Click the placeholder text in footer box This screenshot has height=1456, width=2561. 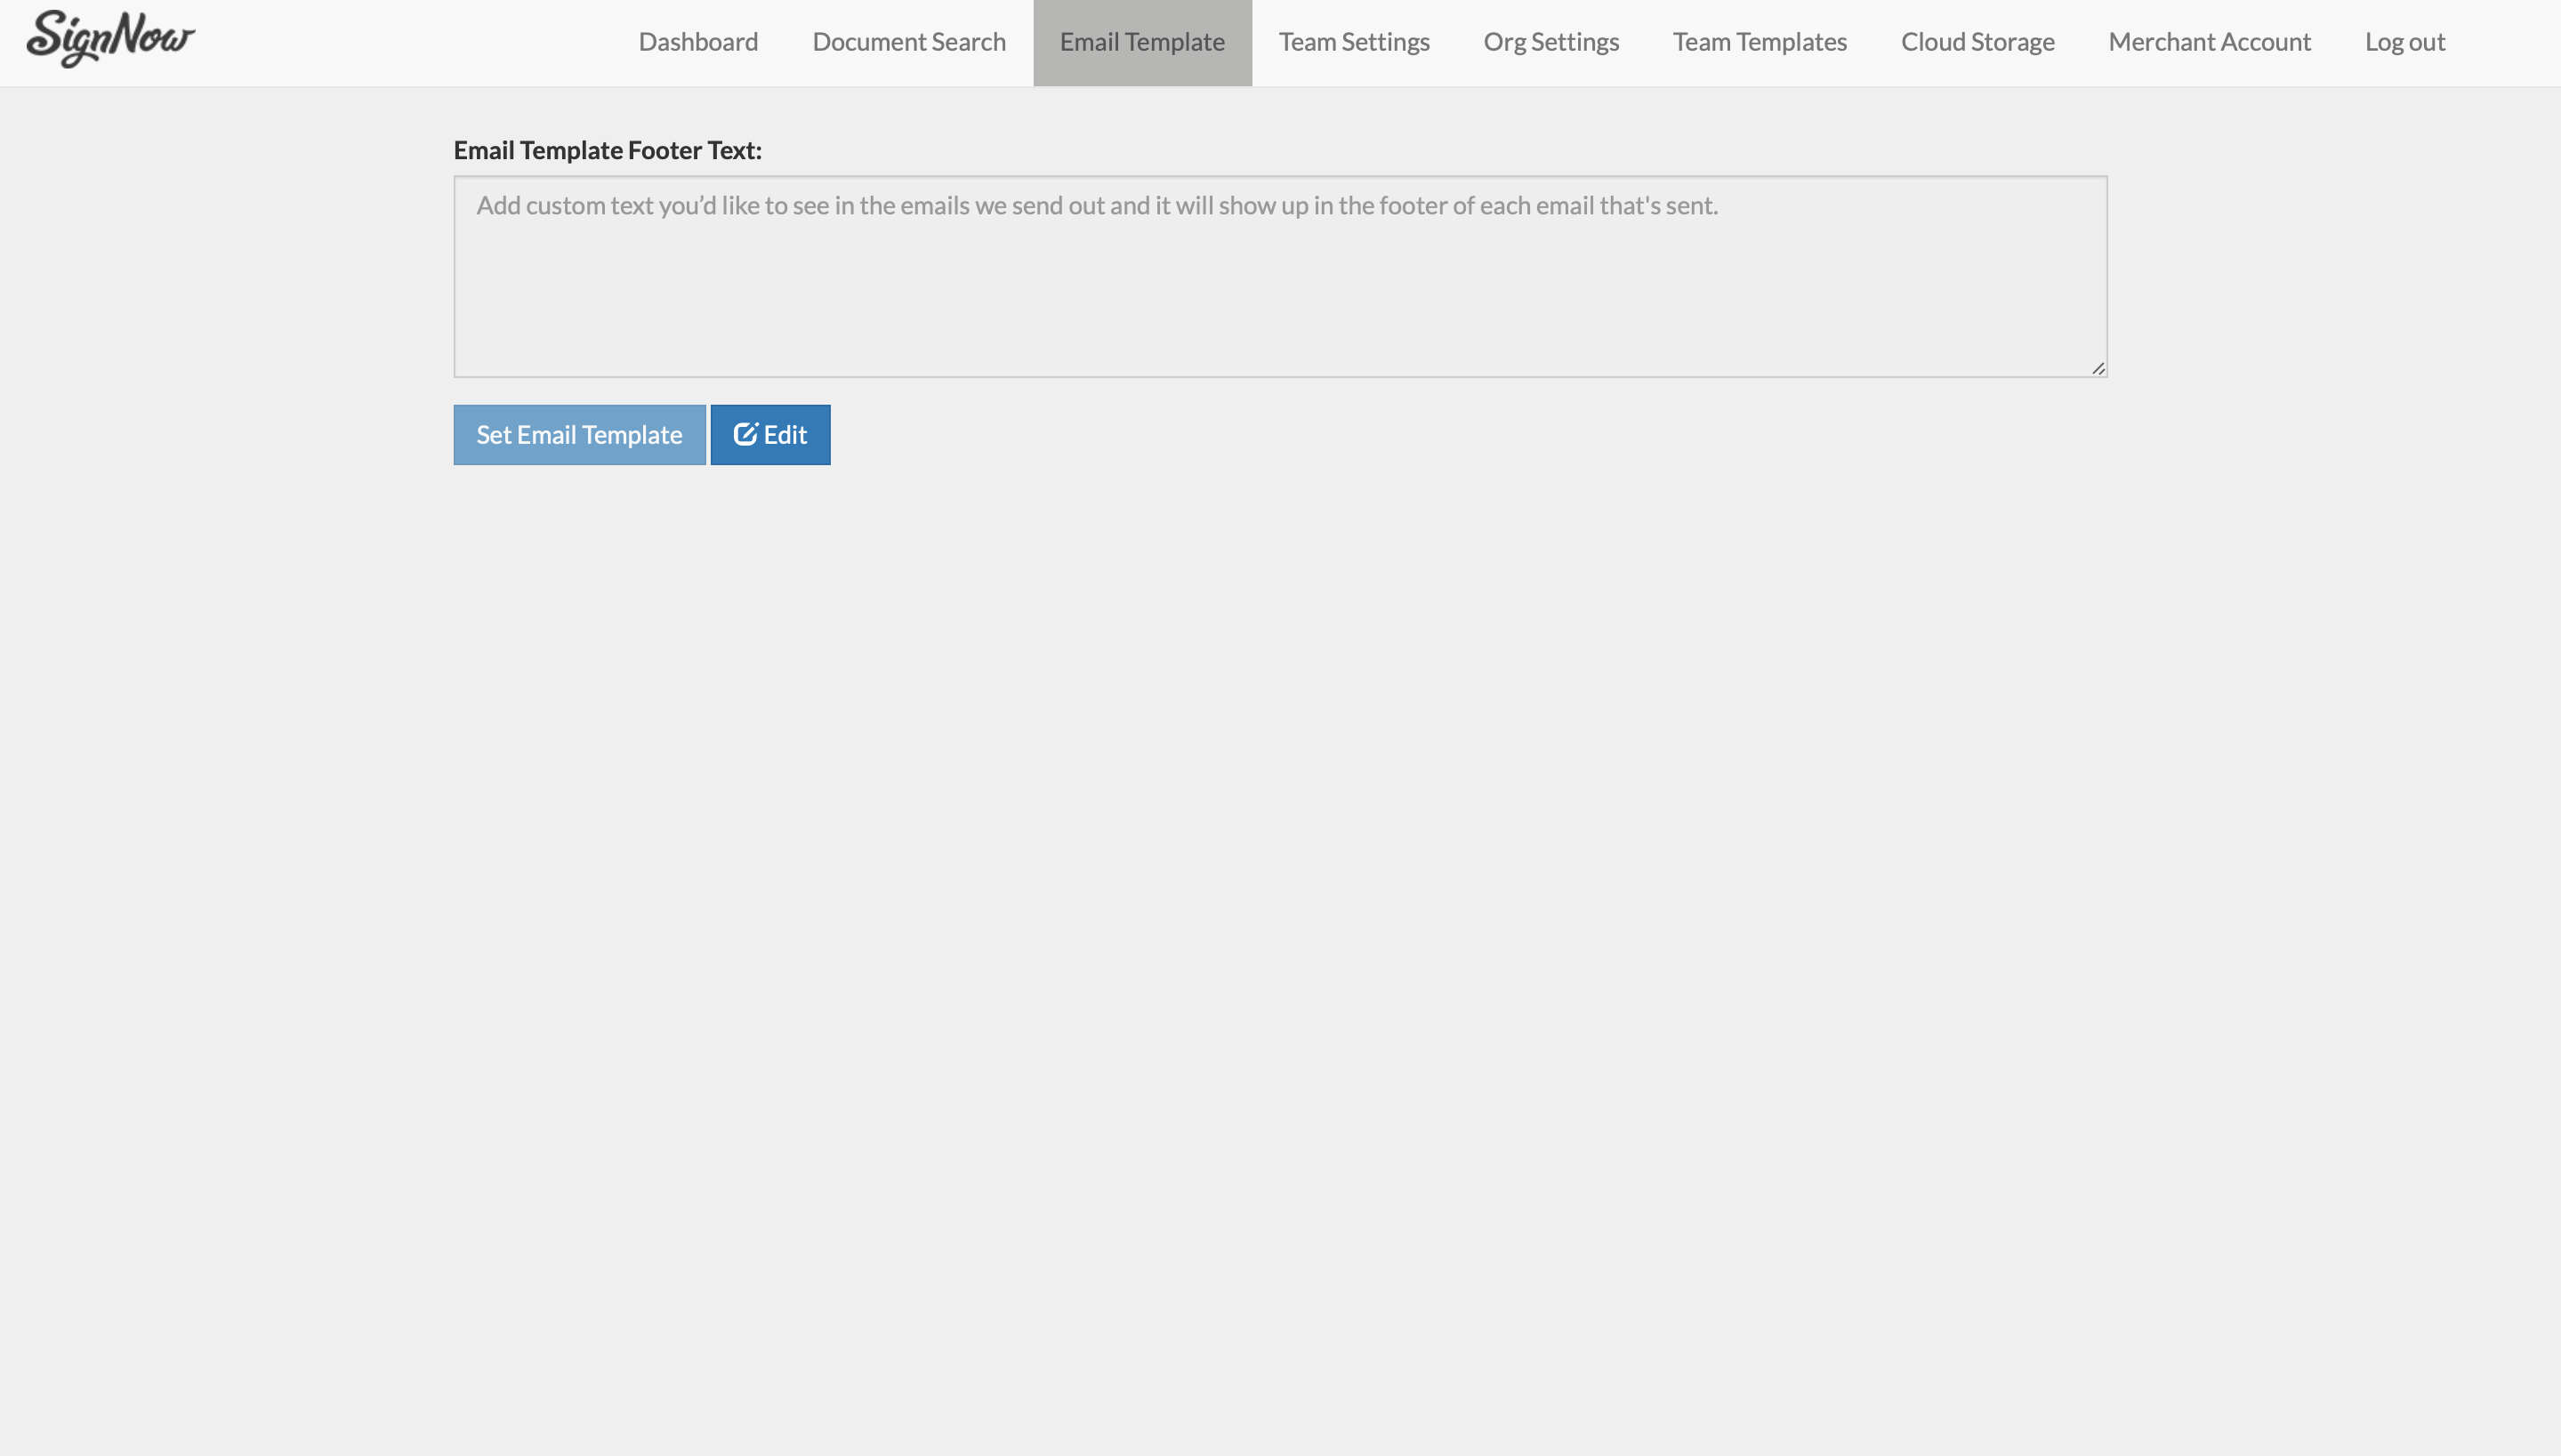point(1096,206)
